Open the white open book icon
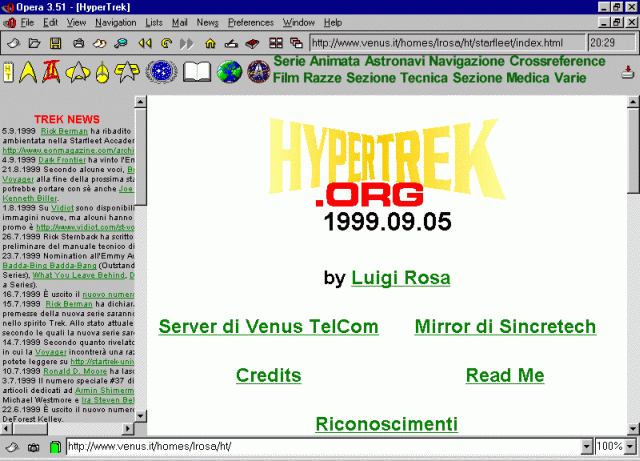The height and width of the screenshot is (461, 640). [x=197, y=72]
